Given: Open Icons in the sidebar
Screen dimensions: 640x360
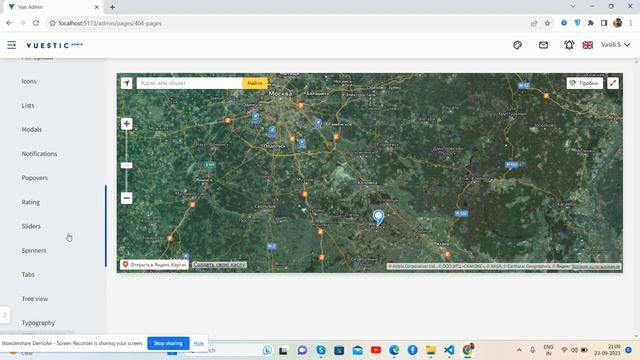Looking at the screenshot, I should pos(29,81).
